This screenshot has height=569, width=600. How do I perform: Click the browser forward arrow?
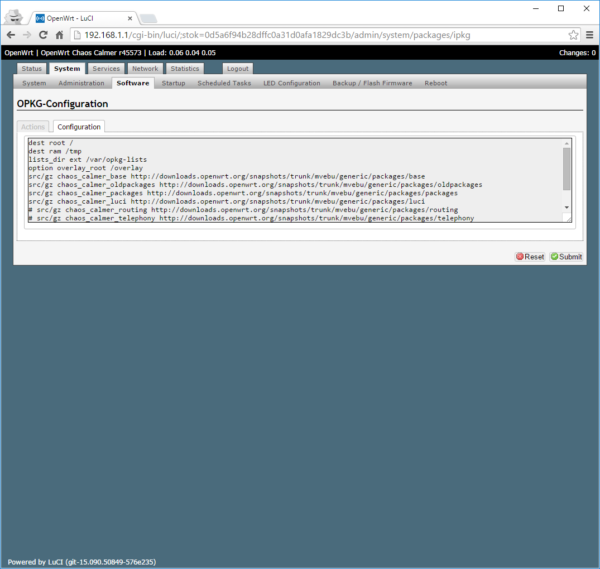pyautogui.click(x=34, y=34)
